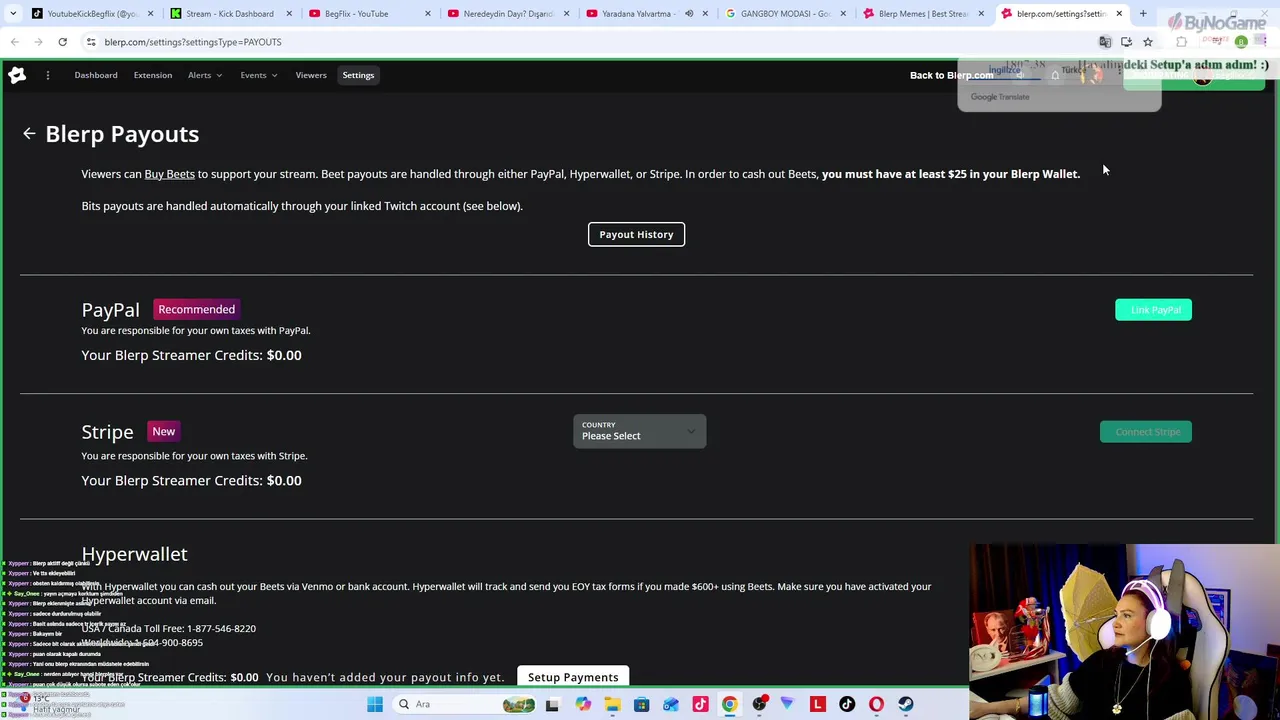The image size is (1280, 720).
Task: Switch to YoutubeKickBegflix tab
Action: click(90, 14)
